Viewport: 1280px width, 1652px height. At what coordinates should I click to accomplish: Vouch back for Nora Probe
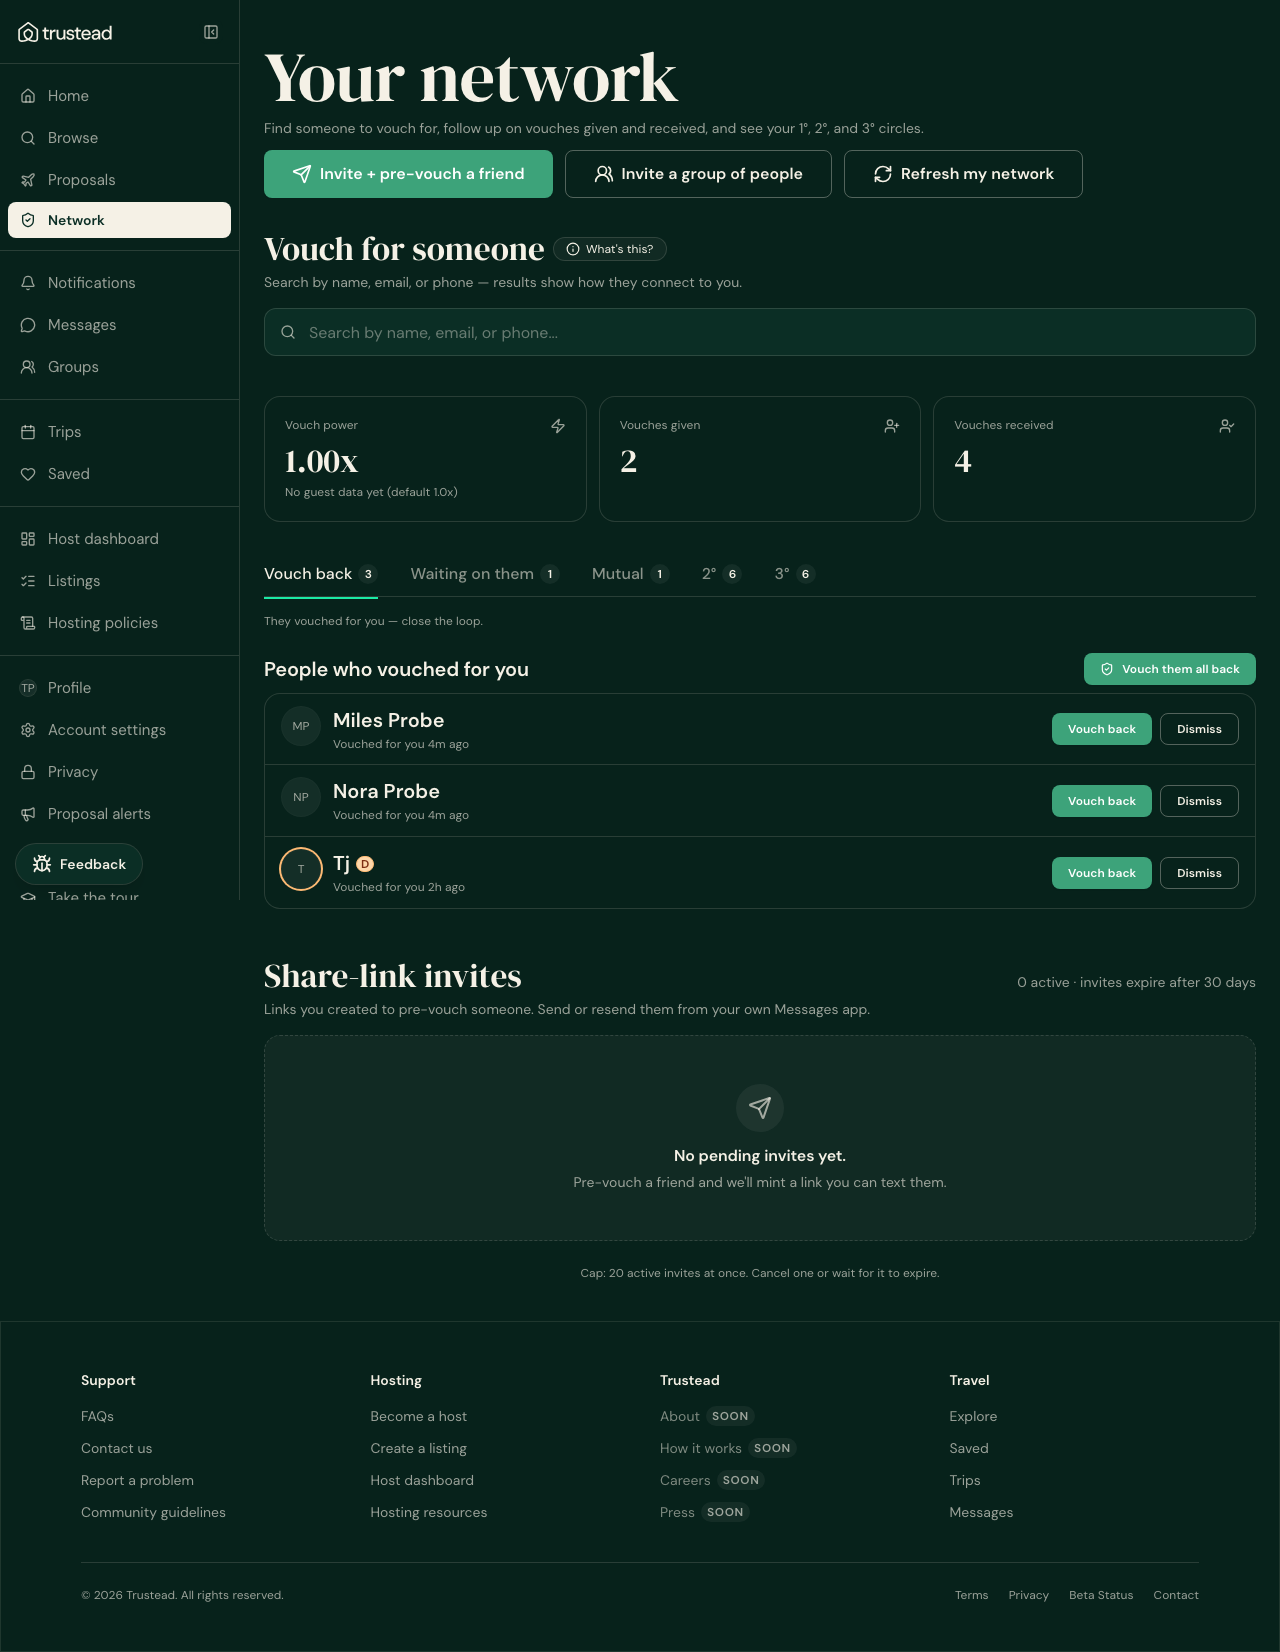[x=1102, y=801]
